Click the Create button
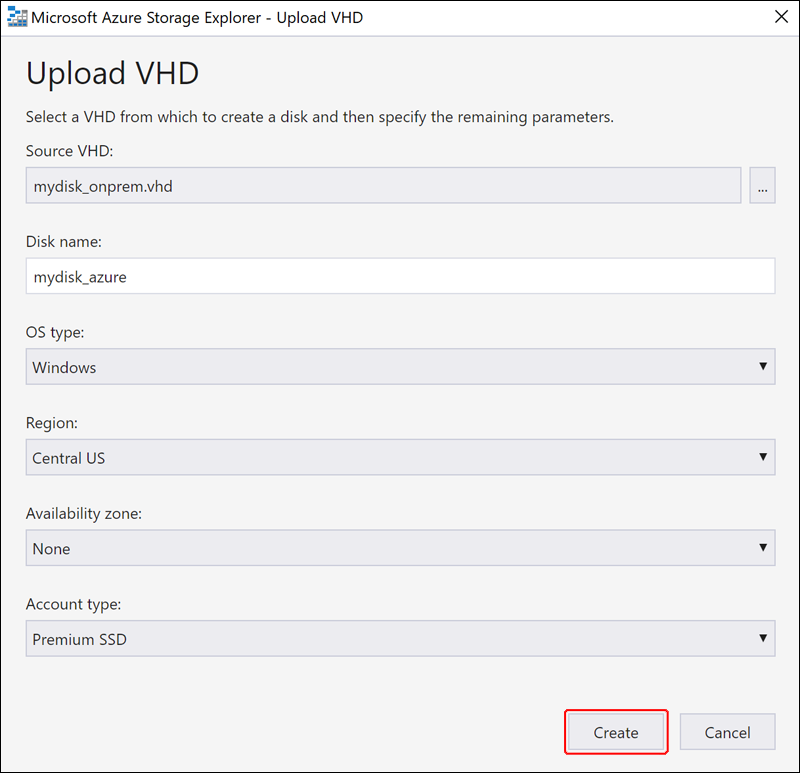This screenshot has height=773, width=800. 616,732
